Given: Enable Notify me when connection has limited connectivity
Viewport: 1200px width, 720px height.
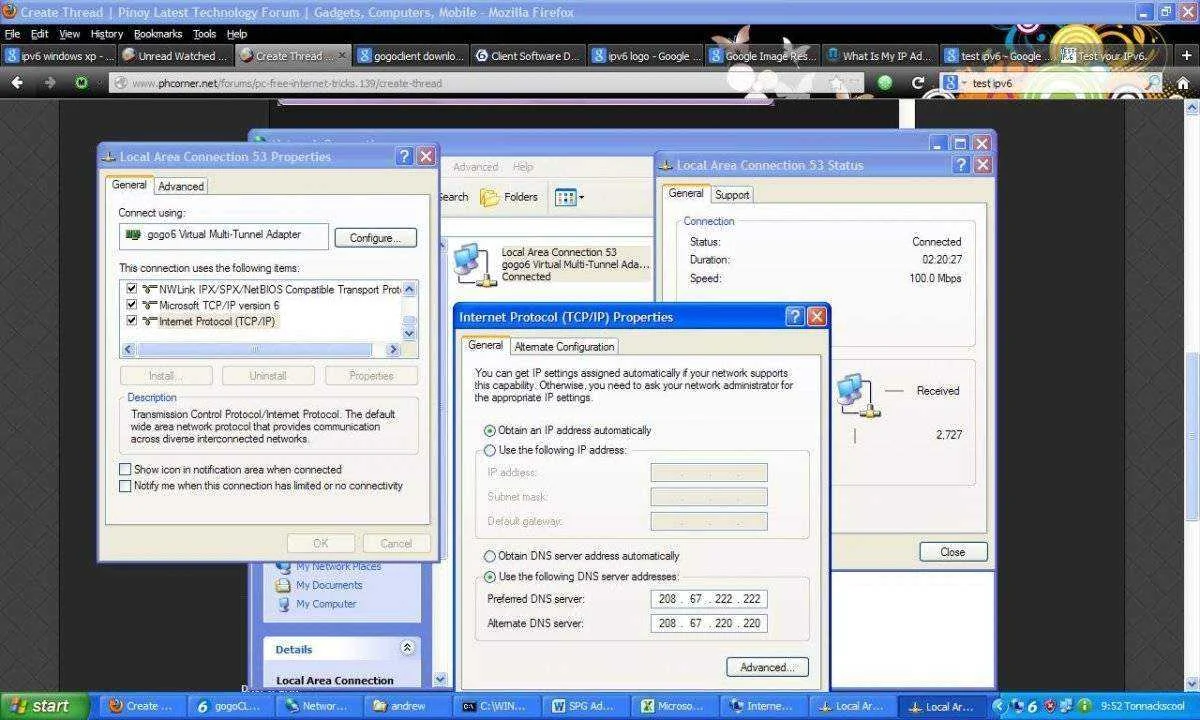Looking at the screenshot, I should [125, 486].
